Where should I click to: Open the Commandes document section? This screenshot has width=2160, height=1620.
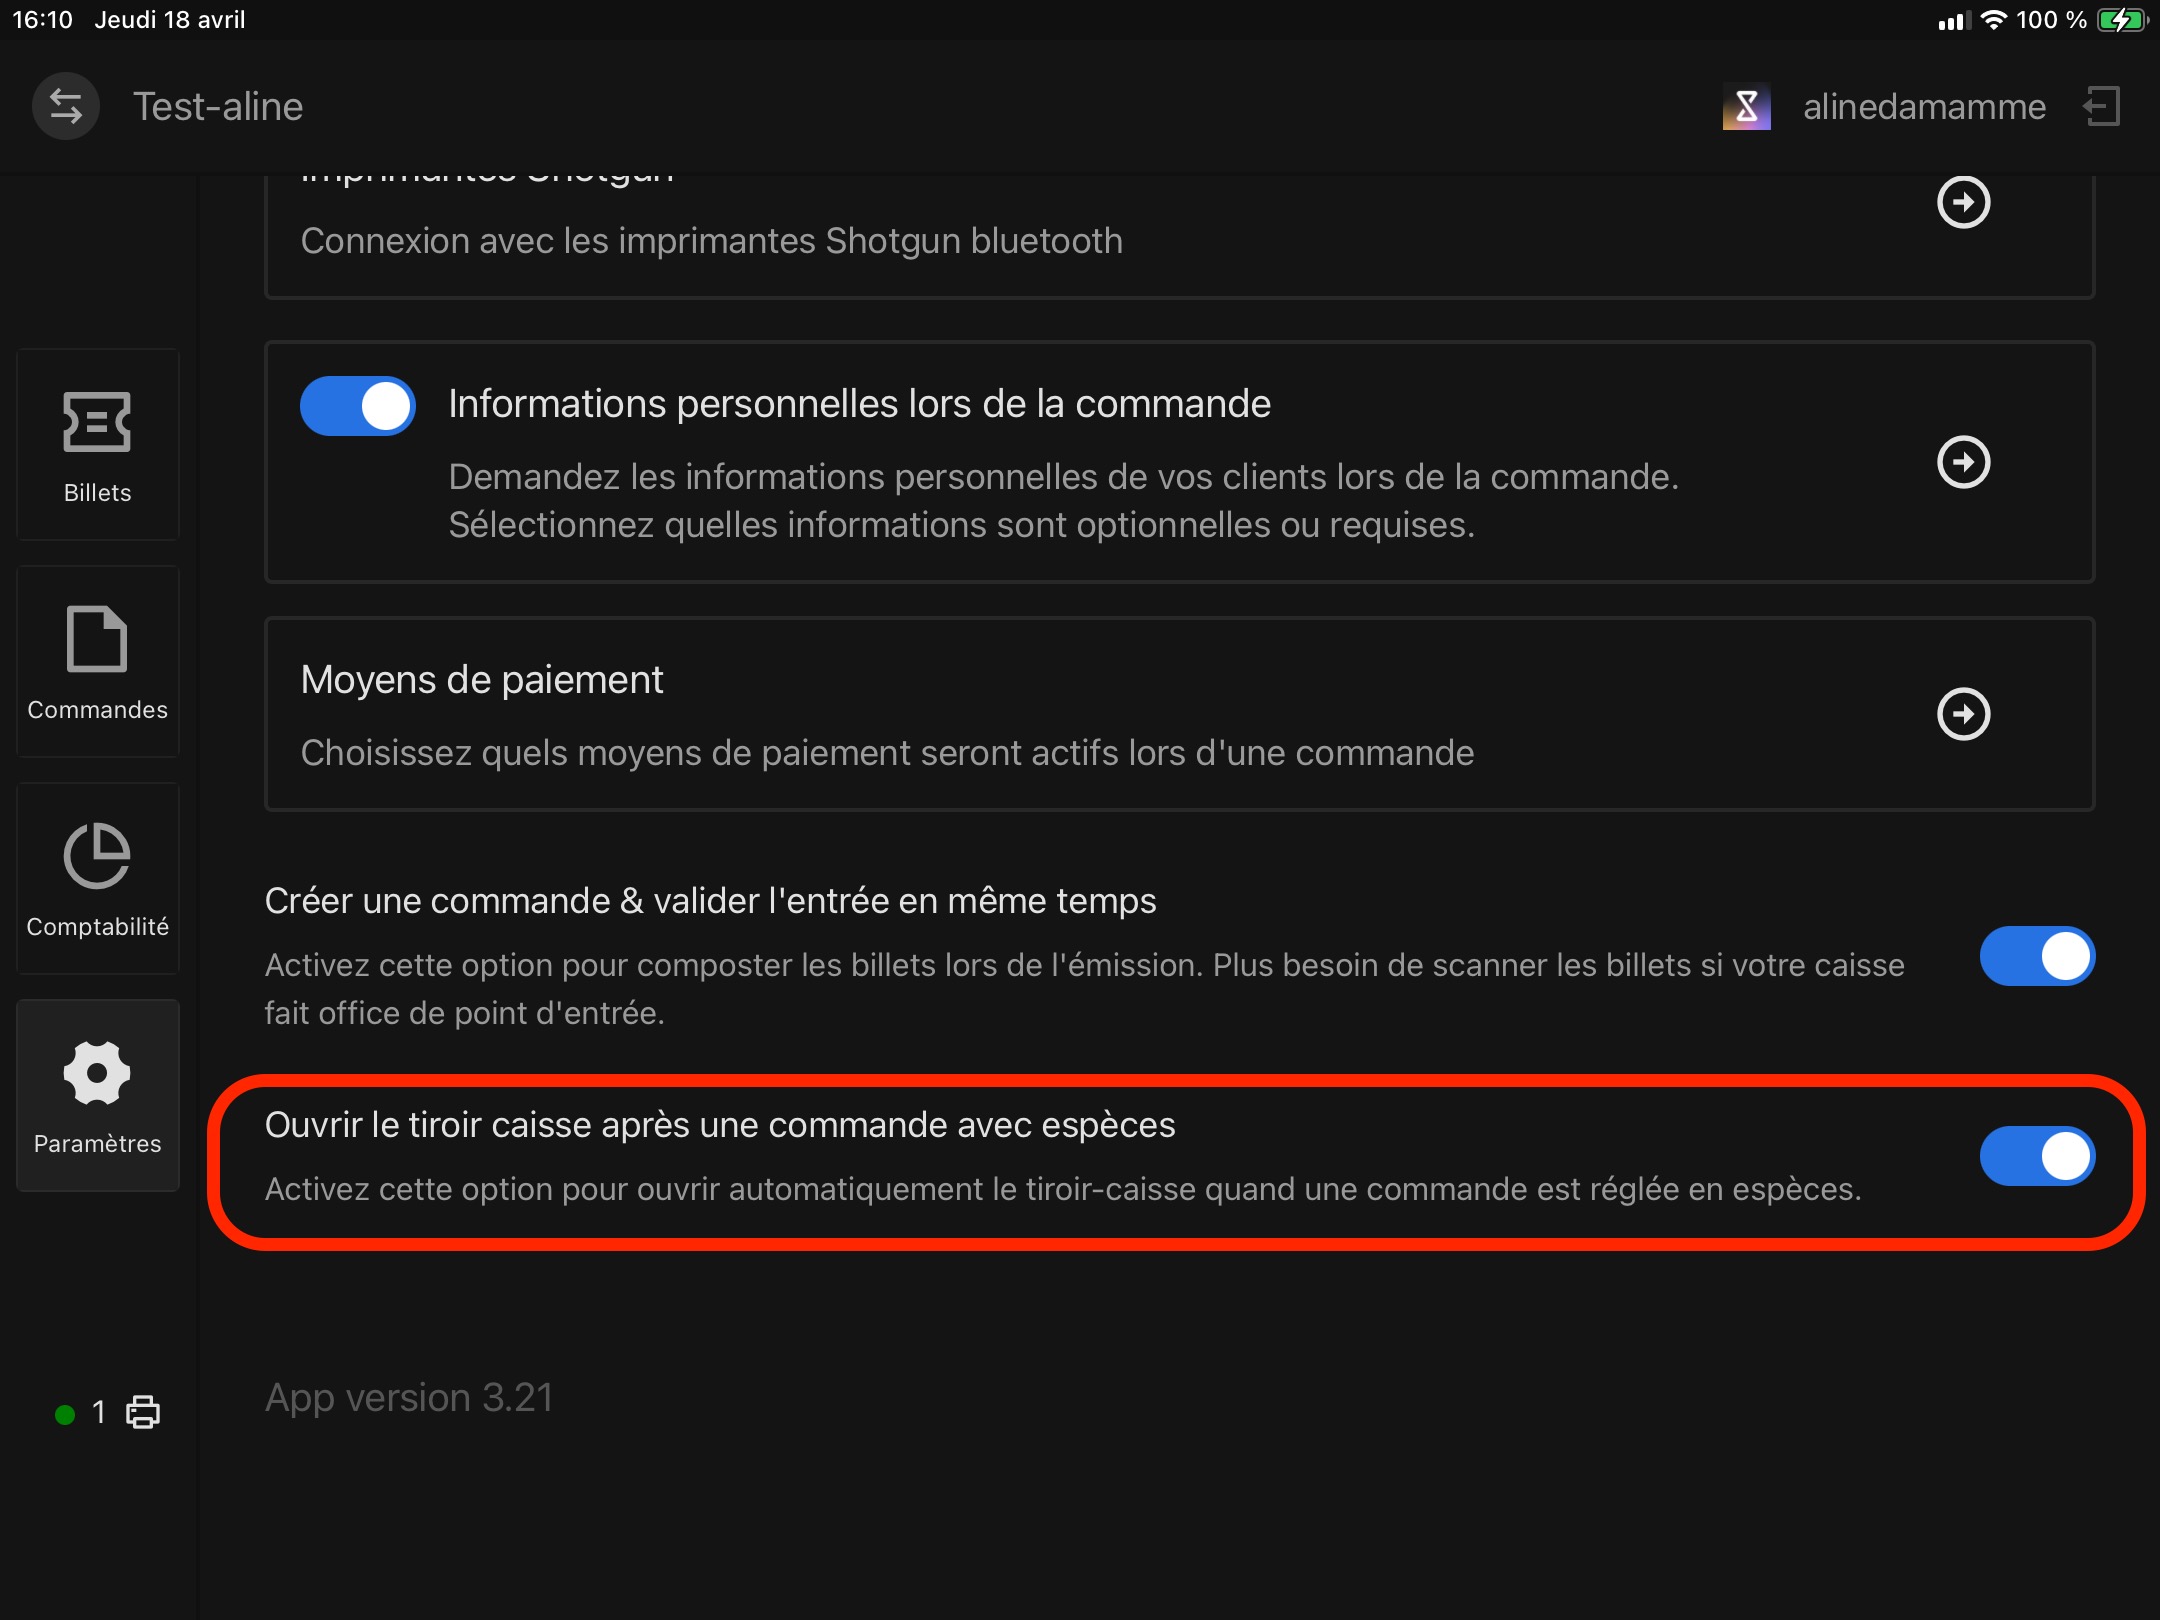point(97,662)
